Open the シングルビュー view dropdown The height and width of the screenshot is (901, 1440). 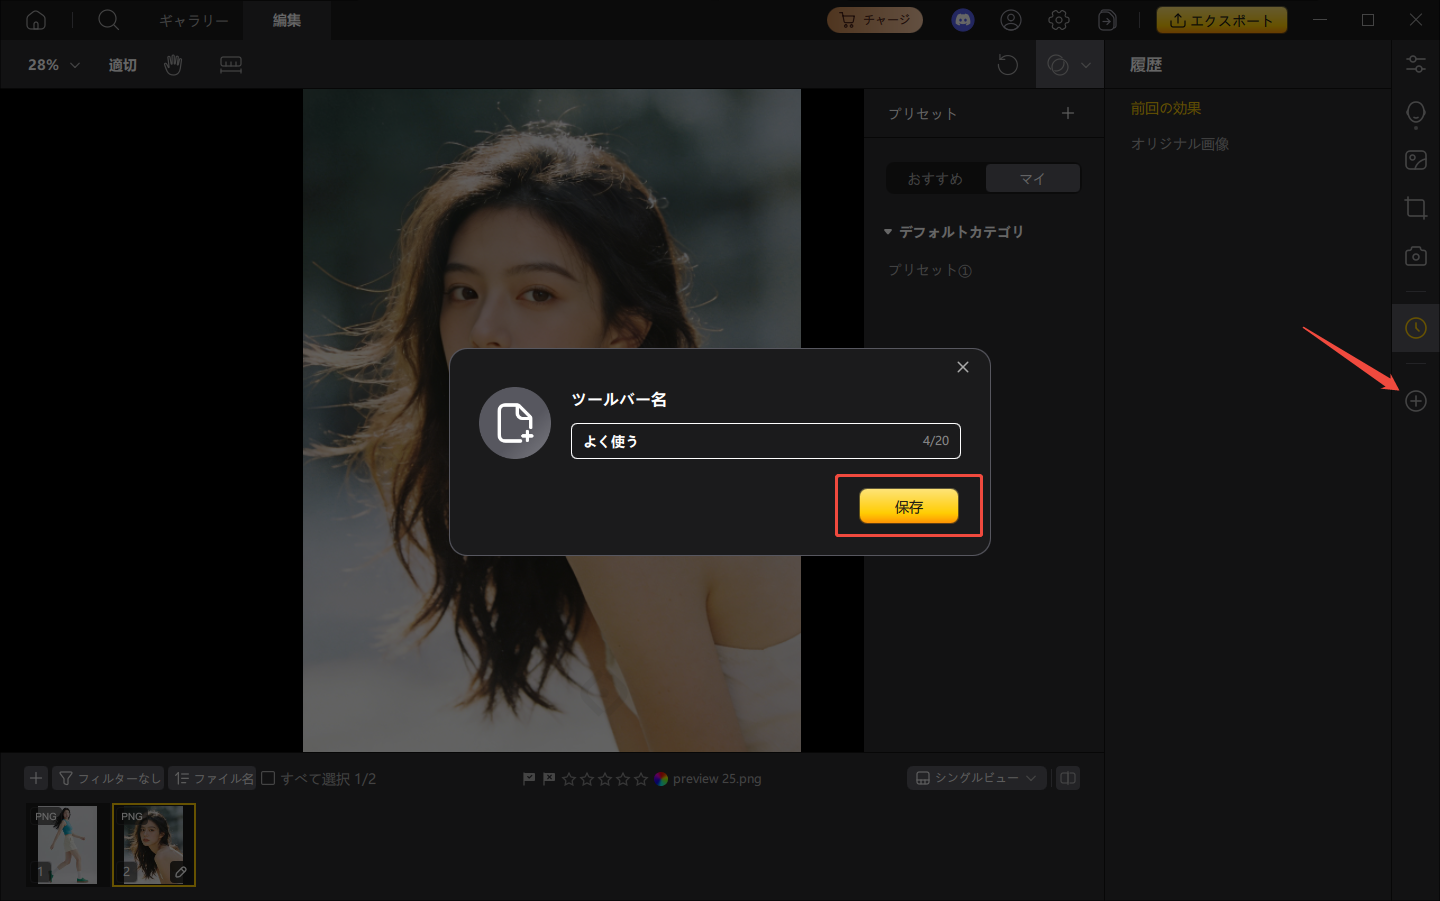(976, 778)
